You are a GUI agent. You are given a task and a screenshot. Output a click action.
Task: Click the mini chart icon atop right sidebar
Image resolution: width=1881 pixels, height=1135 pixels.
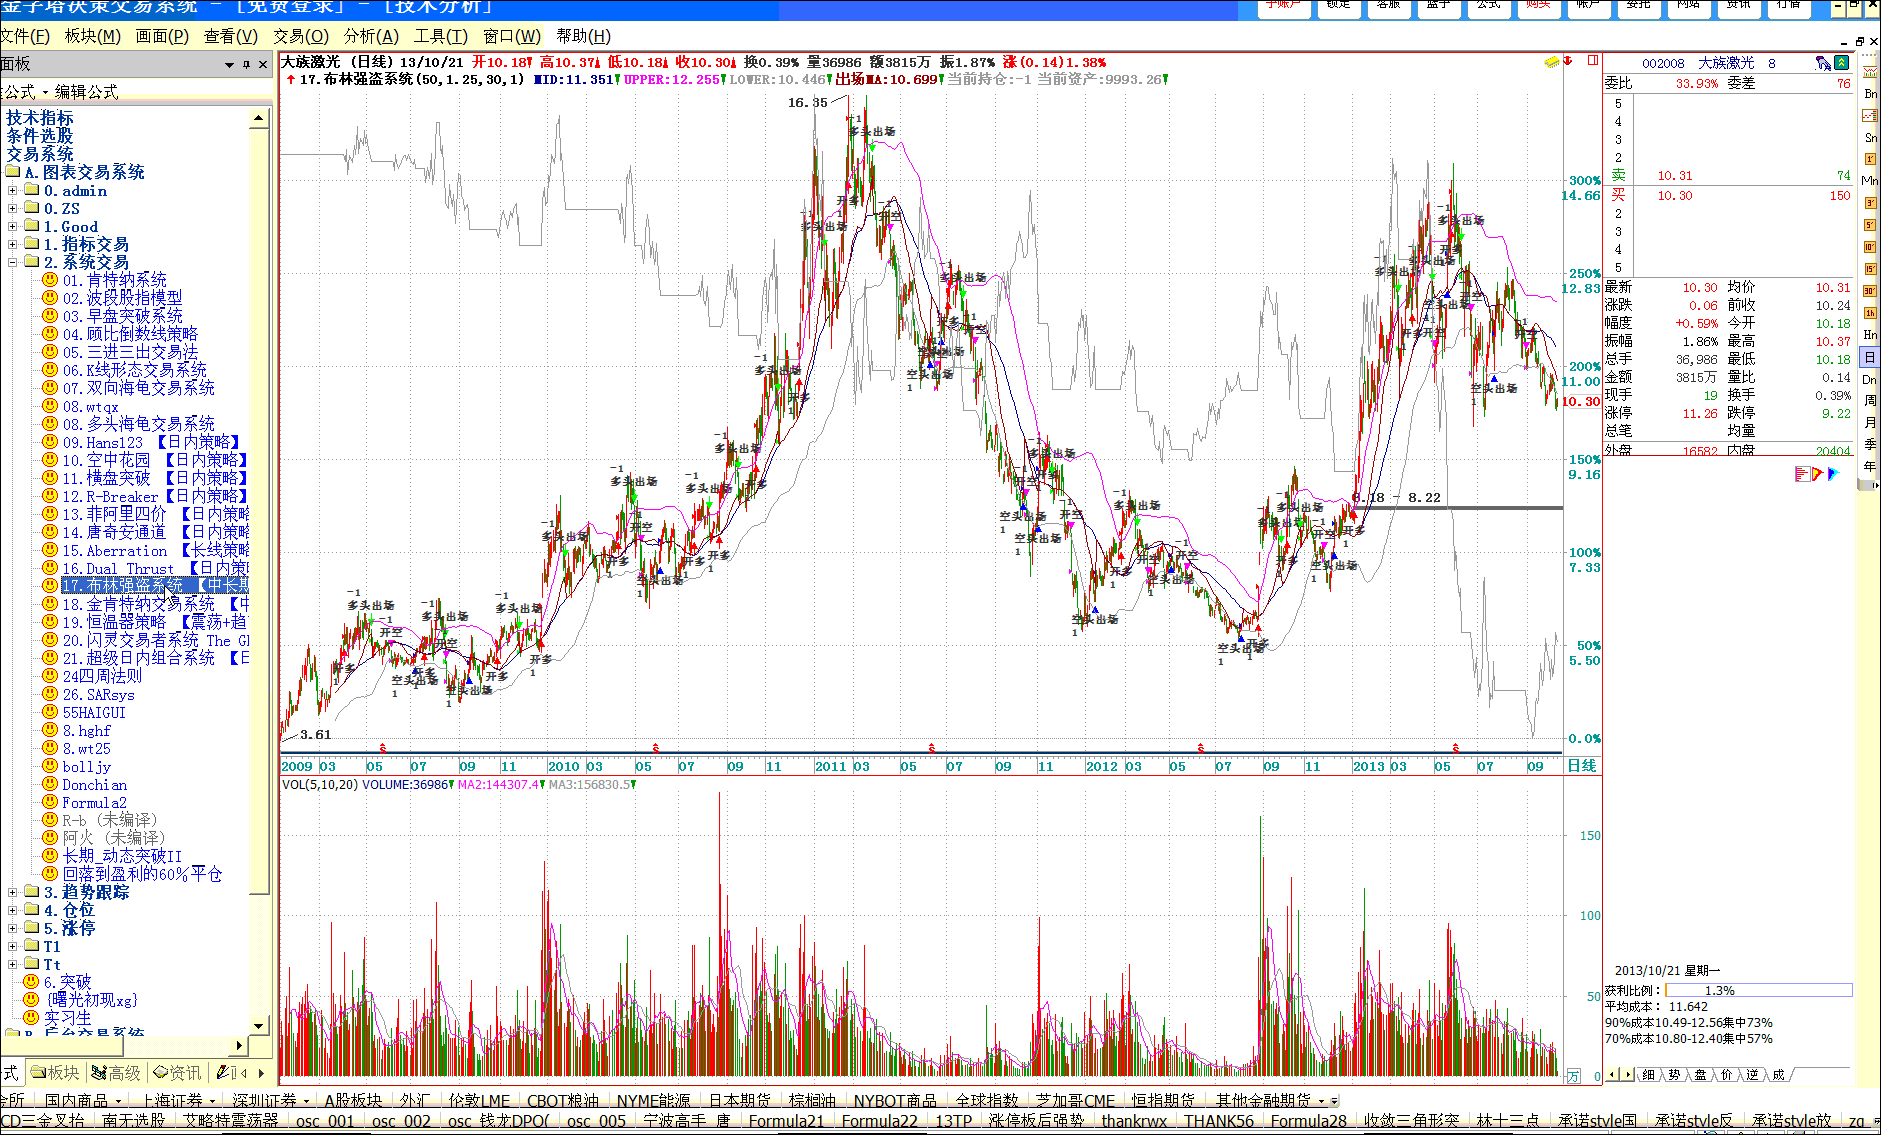point(1870,72)
